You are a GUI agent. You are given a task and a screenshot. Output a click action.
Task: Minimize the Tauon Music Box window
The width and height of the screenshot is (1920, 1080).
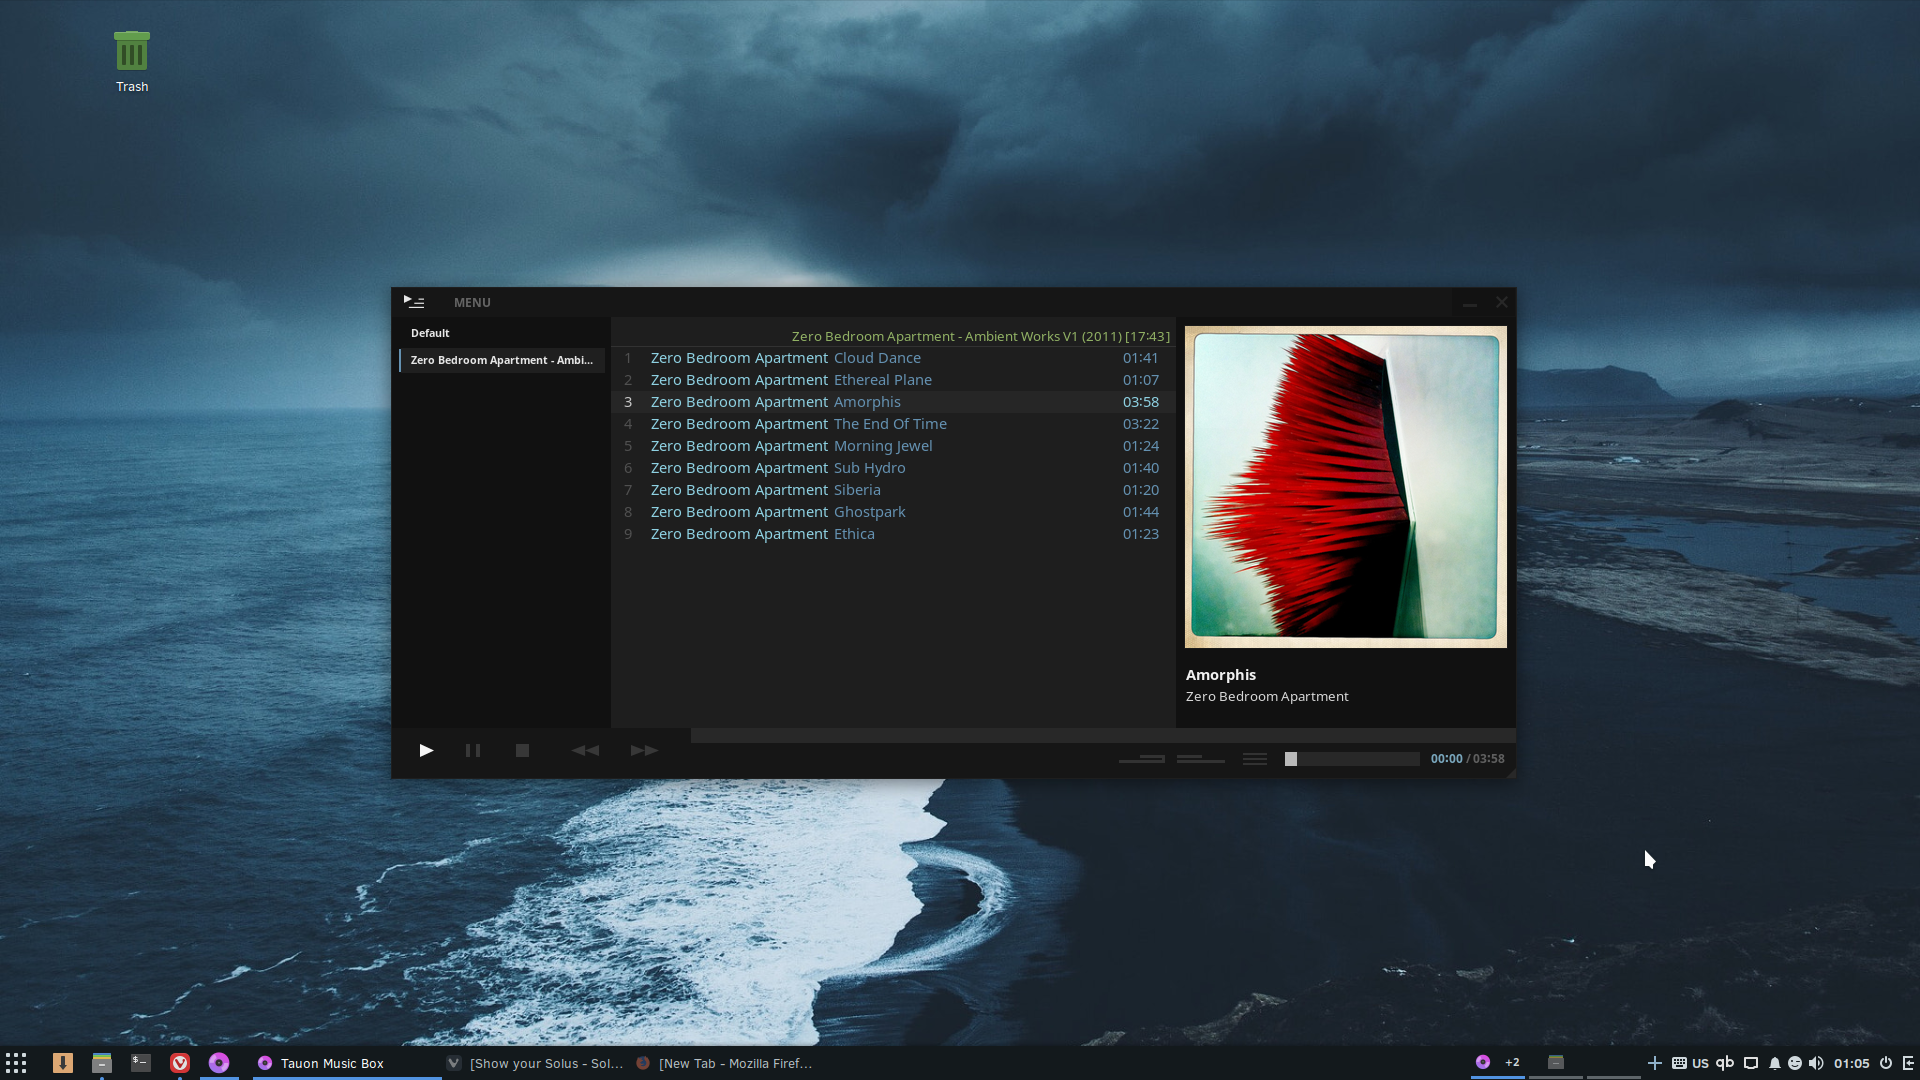pos(1470,302)
